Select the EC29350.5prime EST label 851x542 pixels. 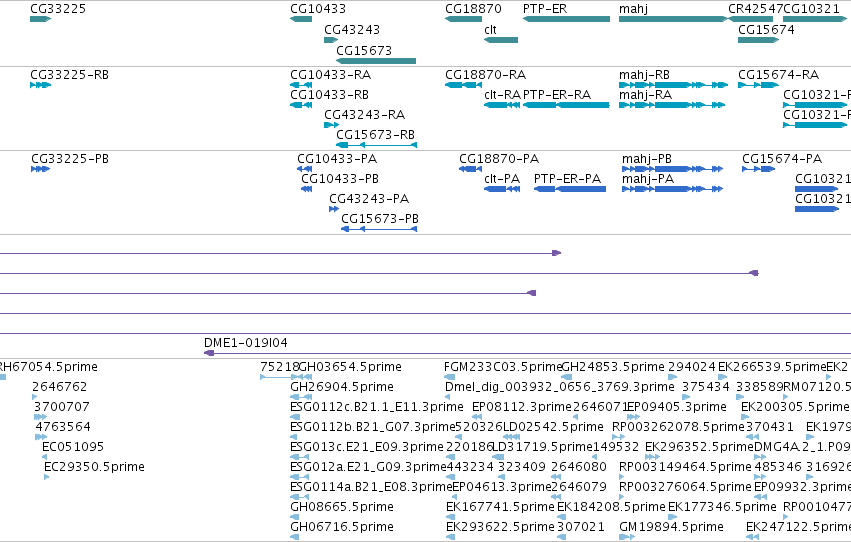pyautogui.click(x=94, y=467)
